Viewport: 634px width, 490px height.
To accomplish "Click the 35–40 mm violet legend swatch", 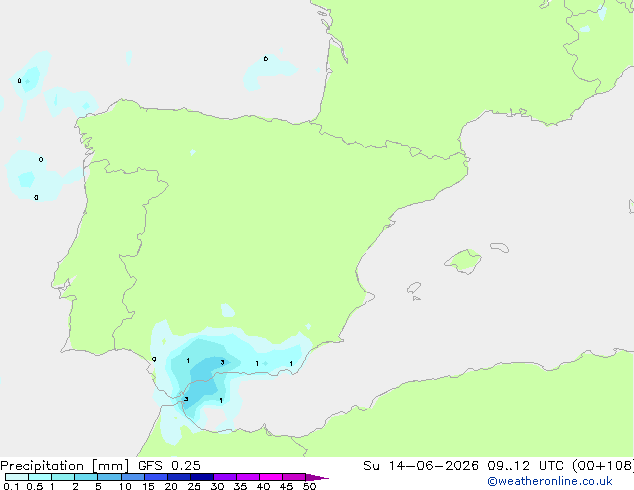I will click(248, 477).
